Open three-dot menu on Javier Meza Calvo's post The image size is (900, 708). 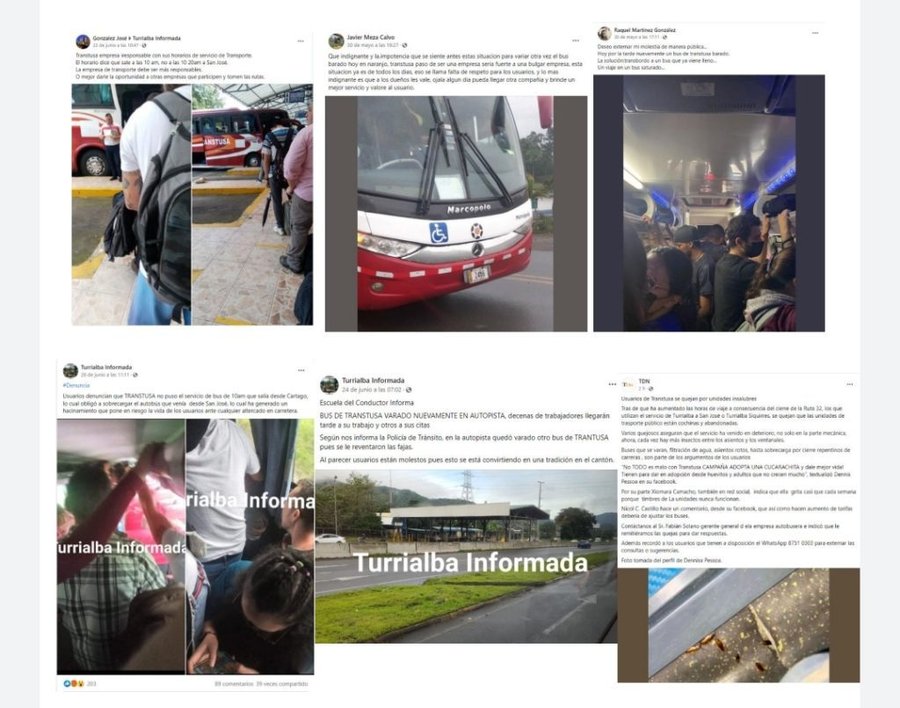(576, 41)
